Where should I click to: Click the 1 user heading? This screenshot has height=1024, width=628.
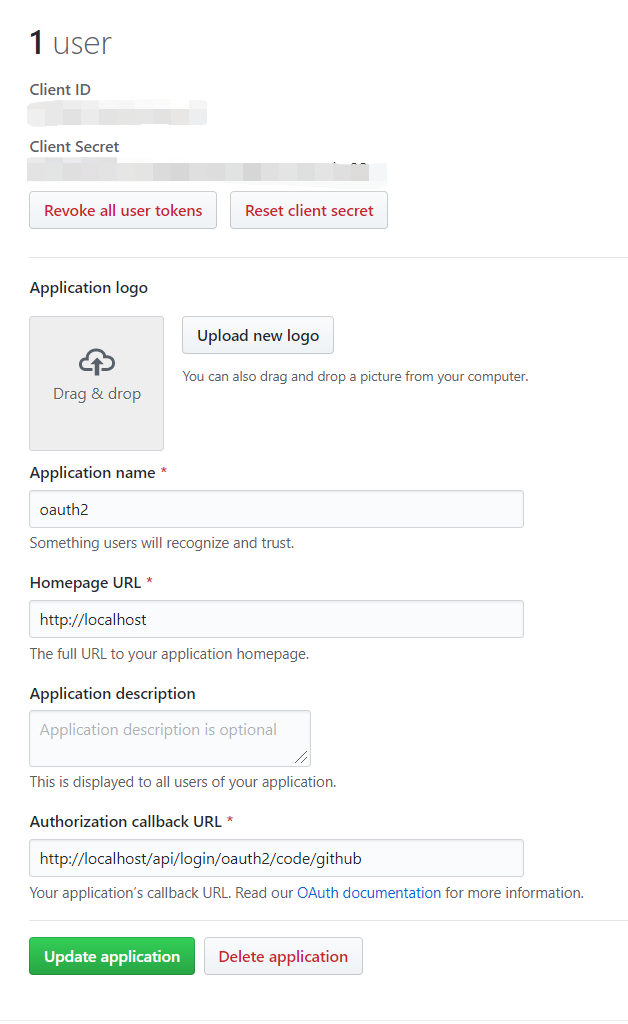pos(70,43)
